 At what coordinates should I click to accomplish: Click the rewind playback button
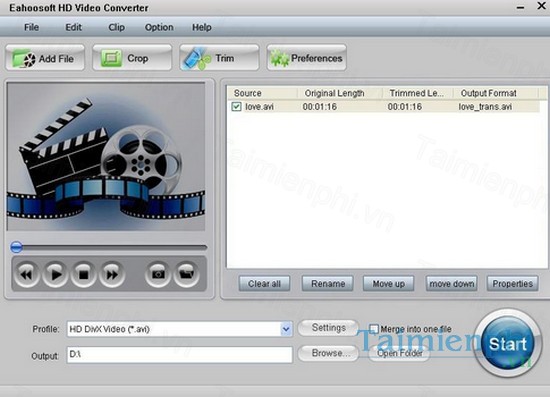pyautogui.click(x=26, y=274)
